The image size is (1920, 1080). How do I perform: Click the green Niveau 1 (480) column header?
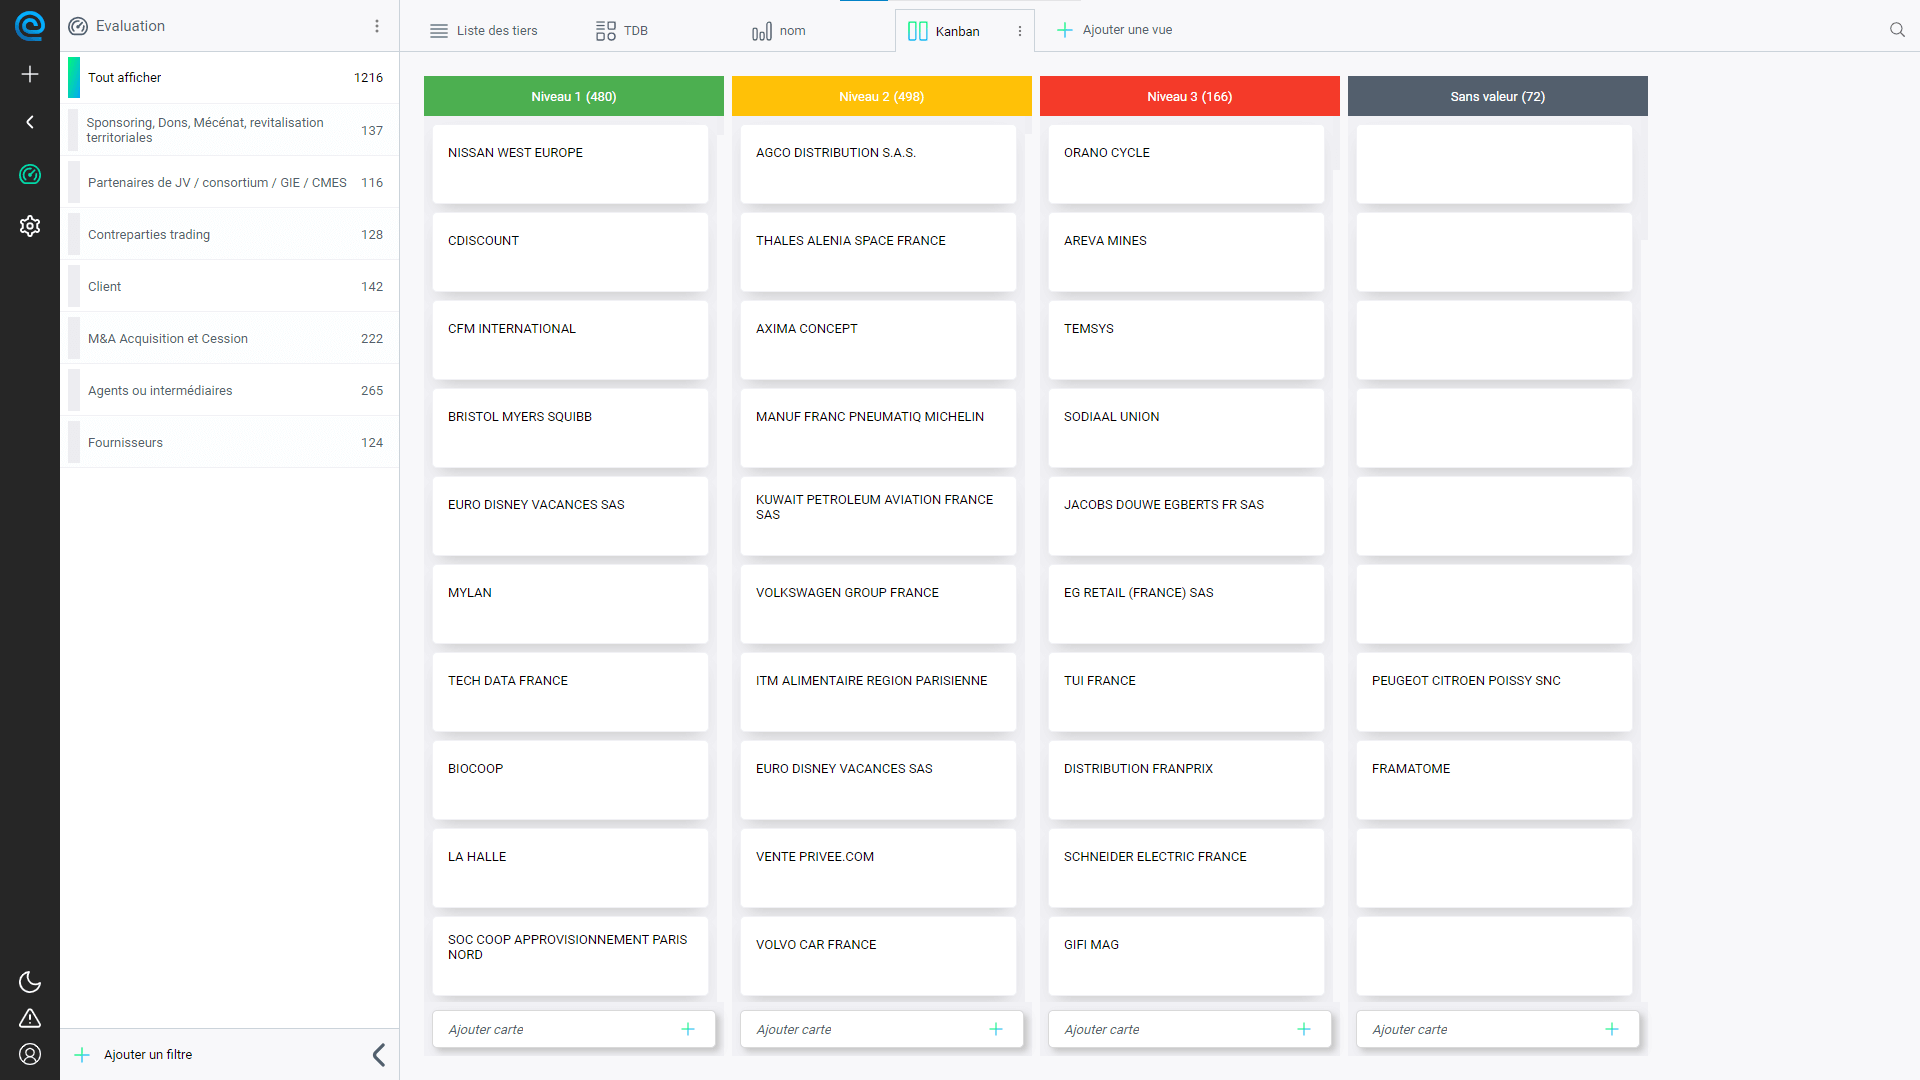tap(574, 96)
